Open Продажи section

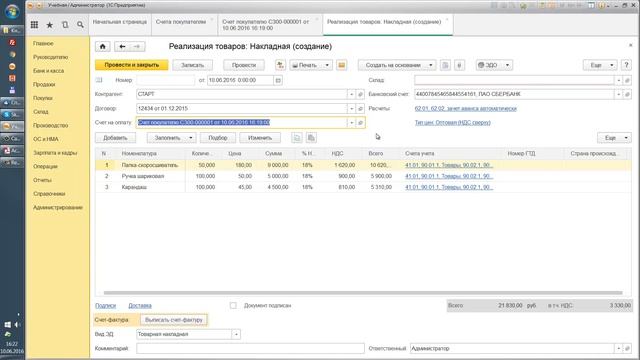point(44,84)
